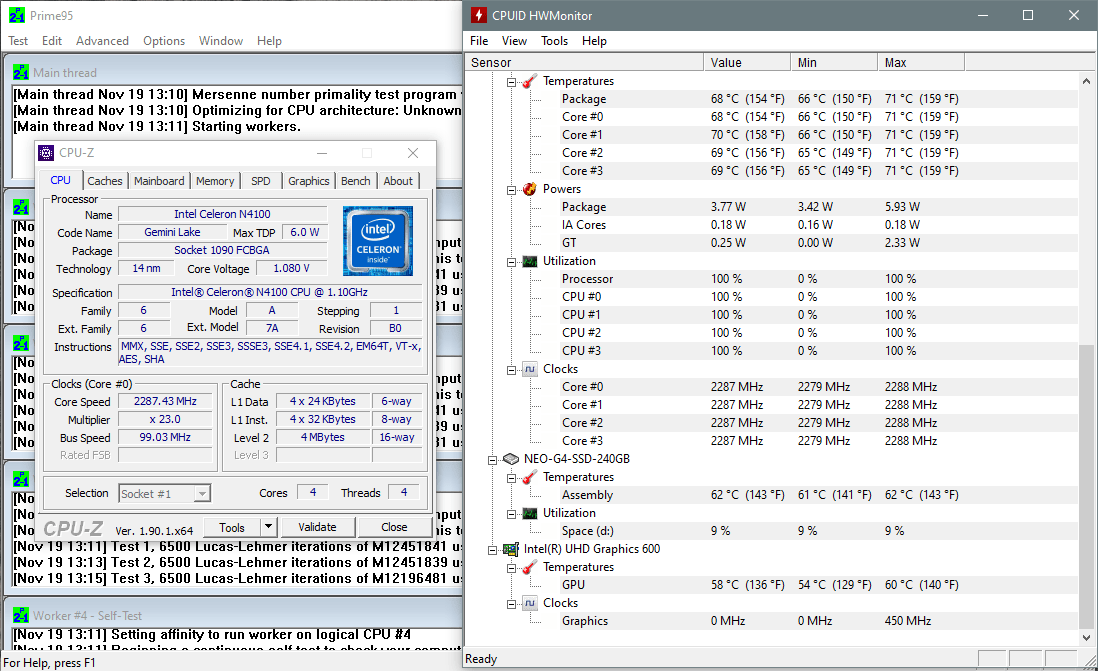This screenshot has height=671, width=1098.
Task: Collapse the CPU Temperatures tree node
Action: [511, 82]
